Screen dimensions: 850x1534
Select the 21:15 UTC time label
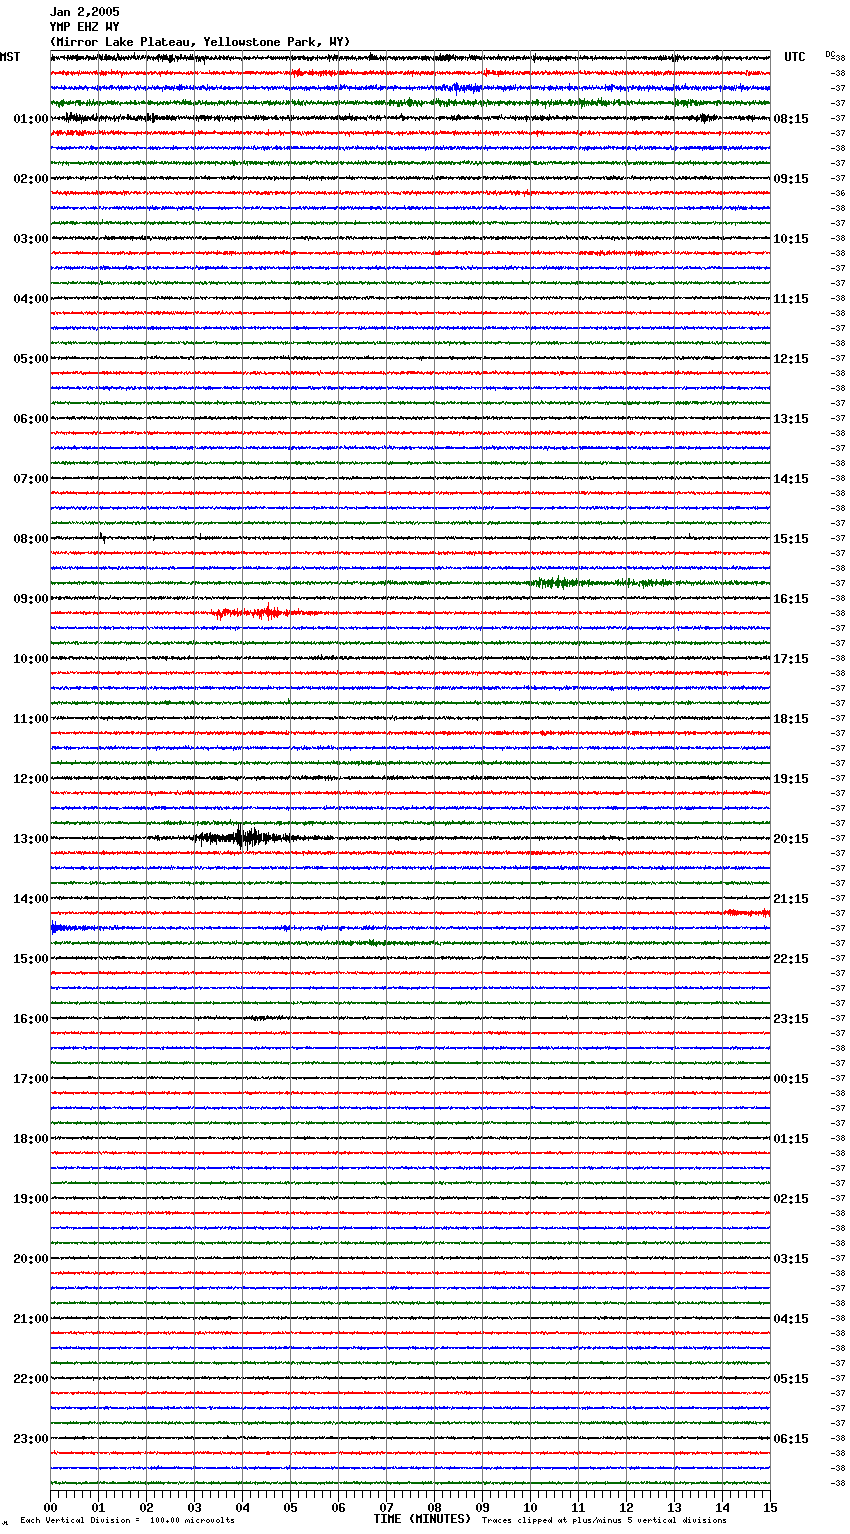click(791, 899)
